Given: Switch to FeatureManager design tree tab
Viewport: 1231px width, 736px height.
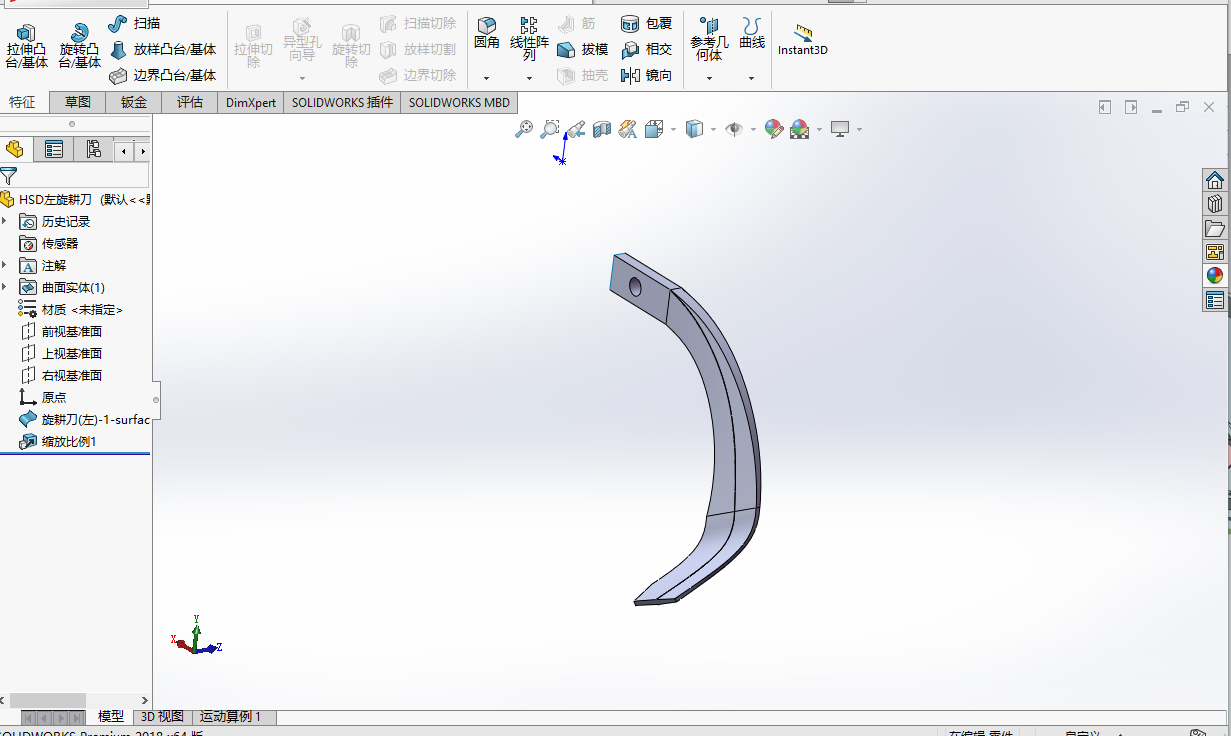Looking at the screenshot, I should pos(15,150).
